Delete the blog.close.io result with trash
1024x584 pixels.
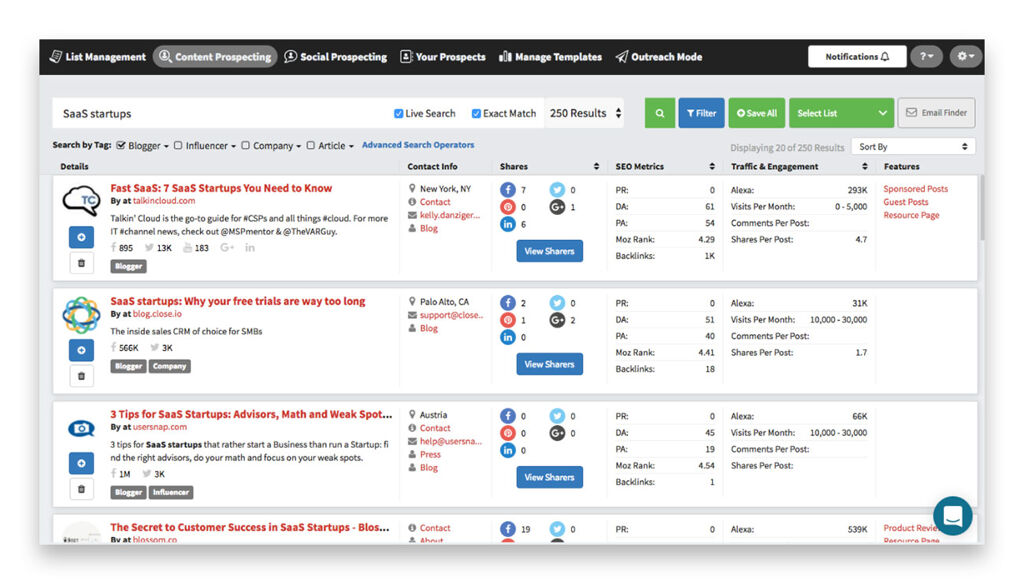point(82,376)
